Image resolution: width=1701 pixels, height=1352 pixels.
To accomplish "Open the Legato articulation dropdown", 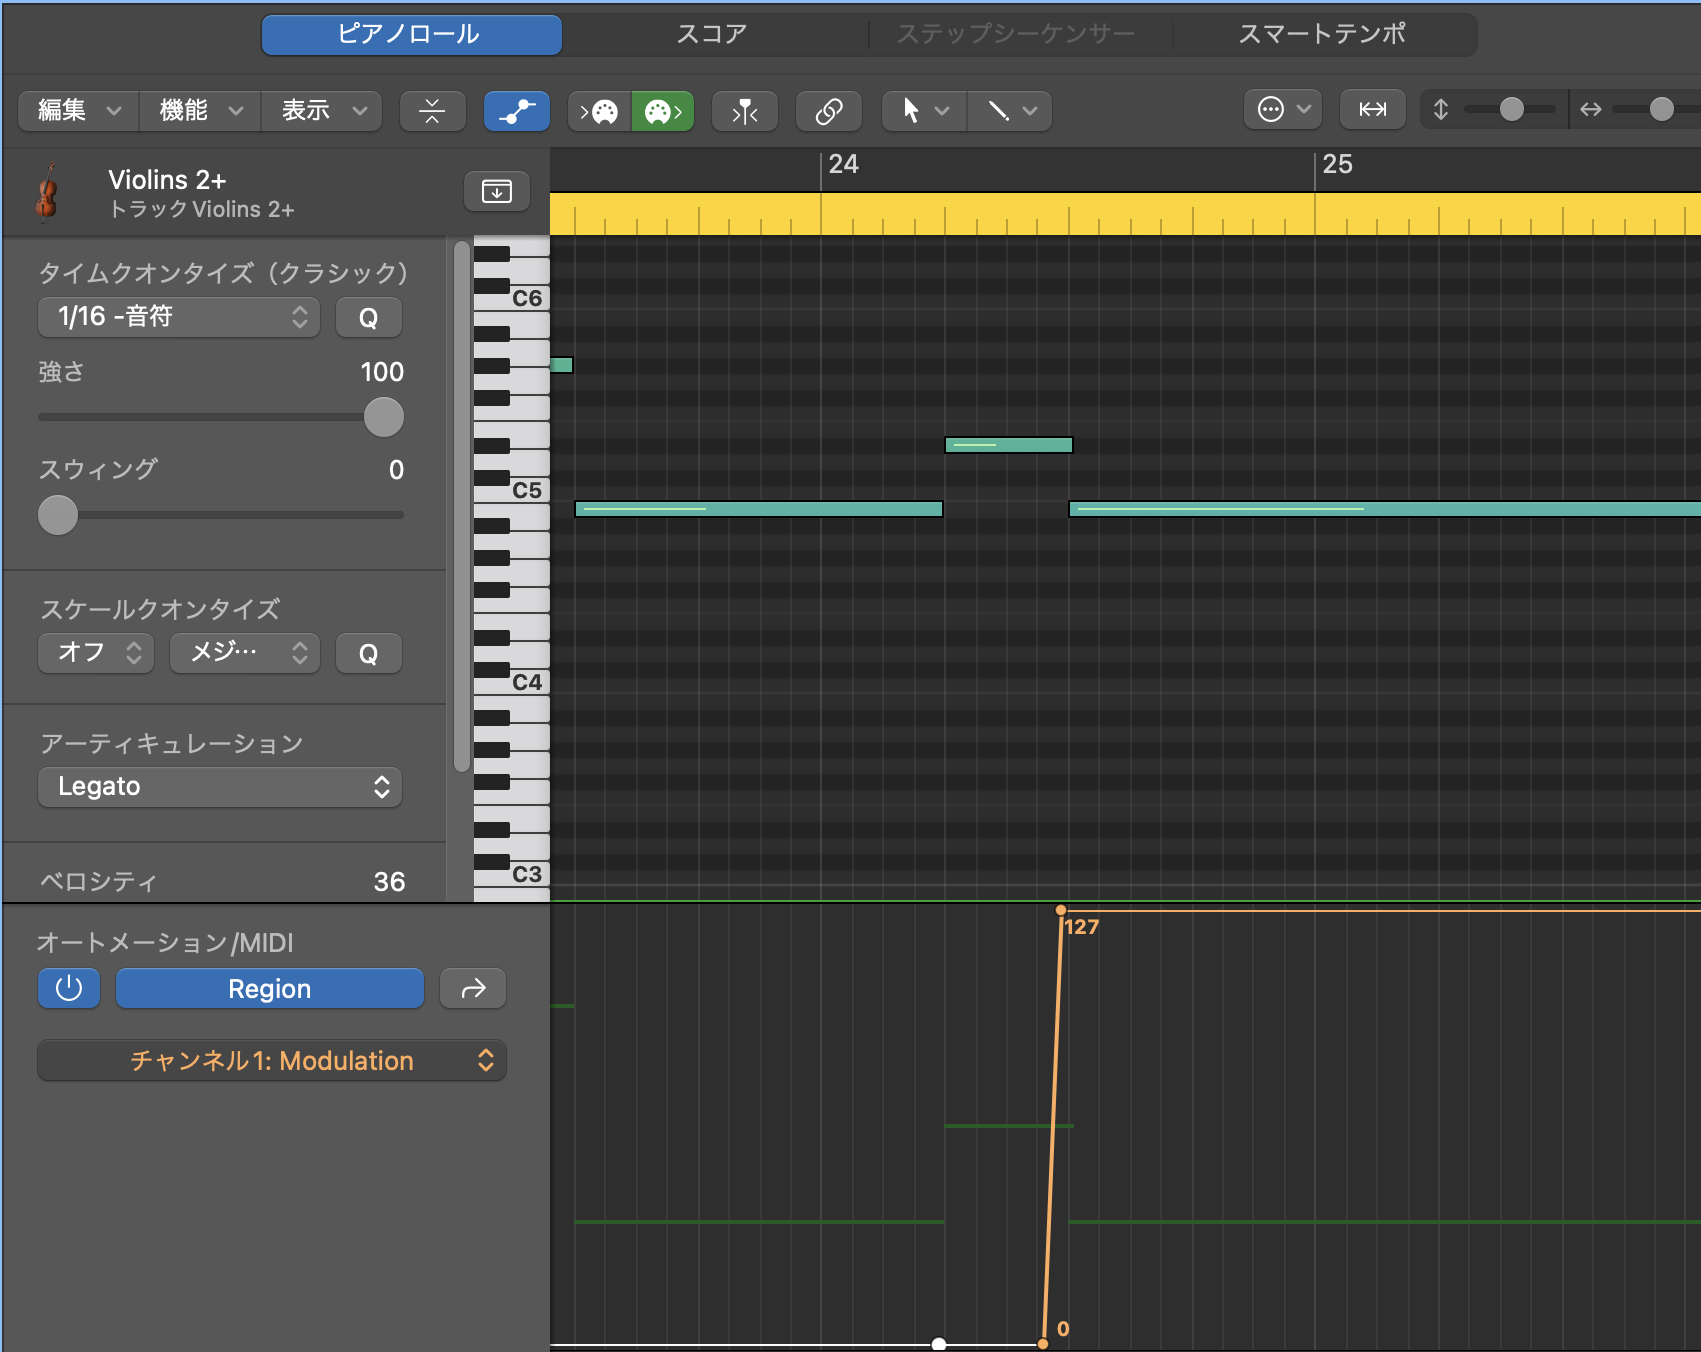I will click(x=220, y=786).
